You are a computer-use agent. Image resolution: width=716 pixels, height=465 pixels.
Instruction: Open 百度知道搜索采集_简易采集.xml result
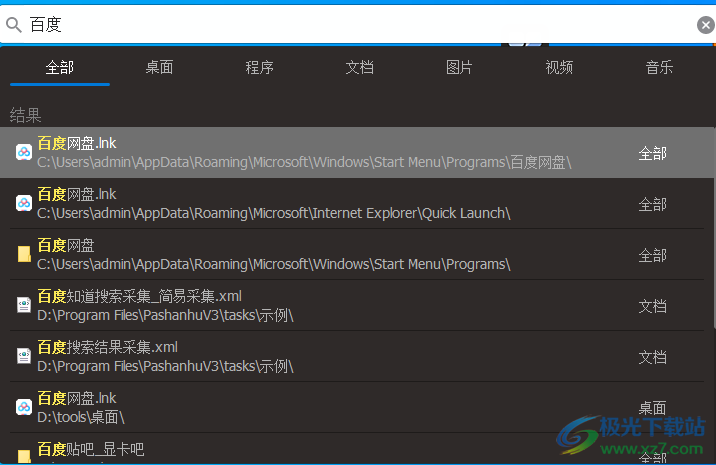pos(357,305)
